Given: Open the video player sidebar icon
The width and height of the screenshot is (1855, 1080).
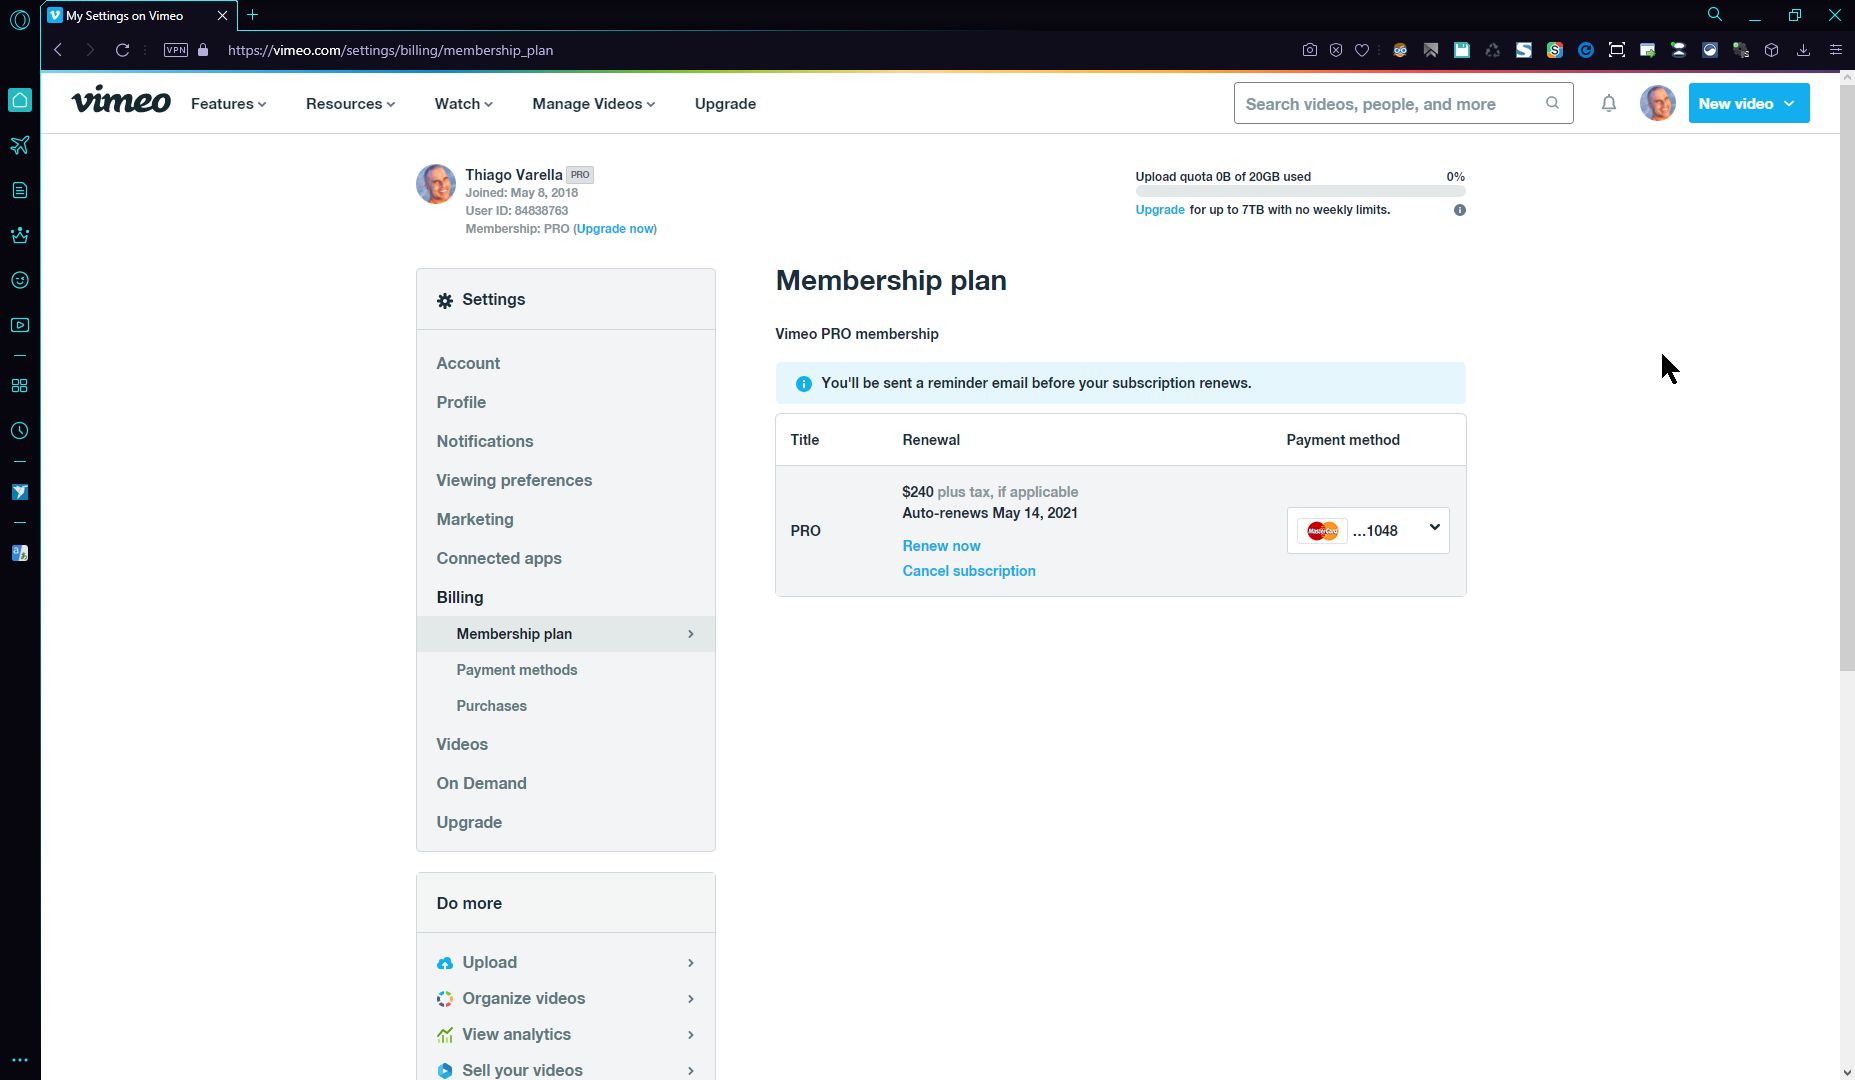Looking at the screenshot, I should 20,325.
